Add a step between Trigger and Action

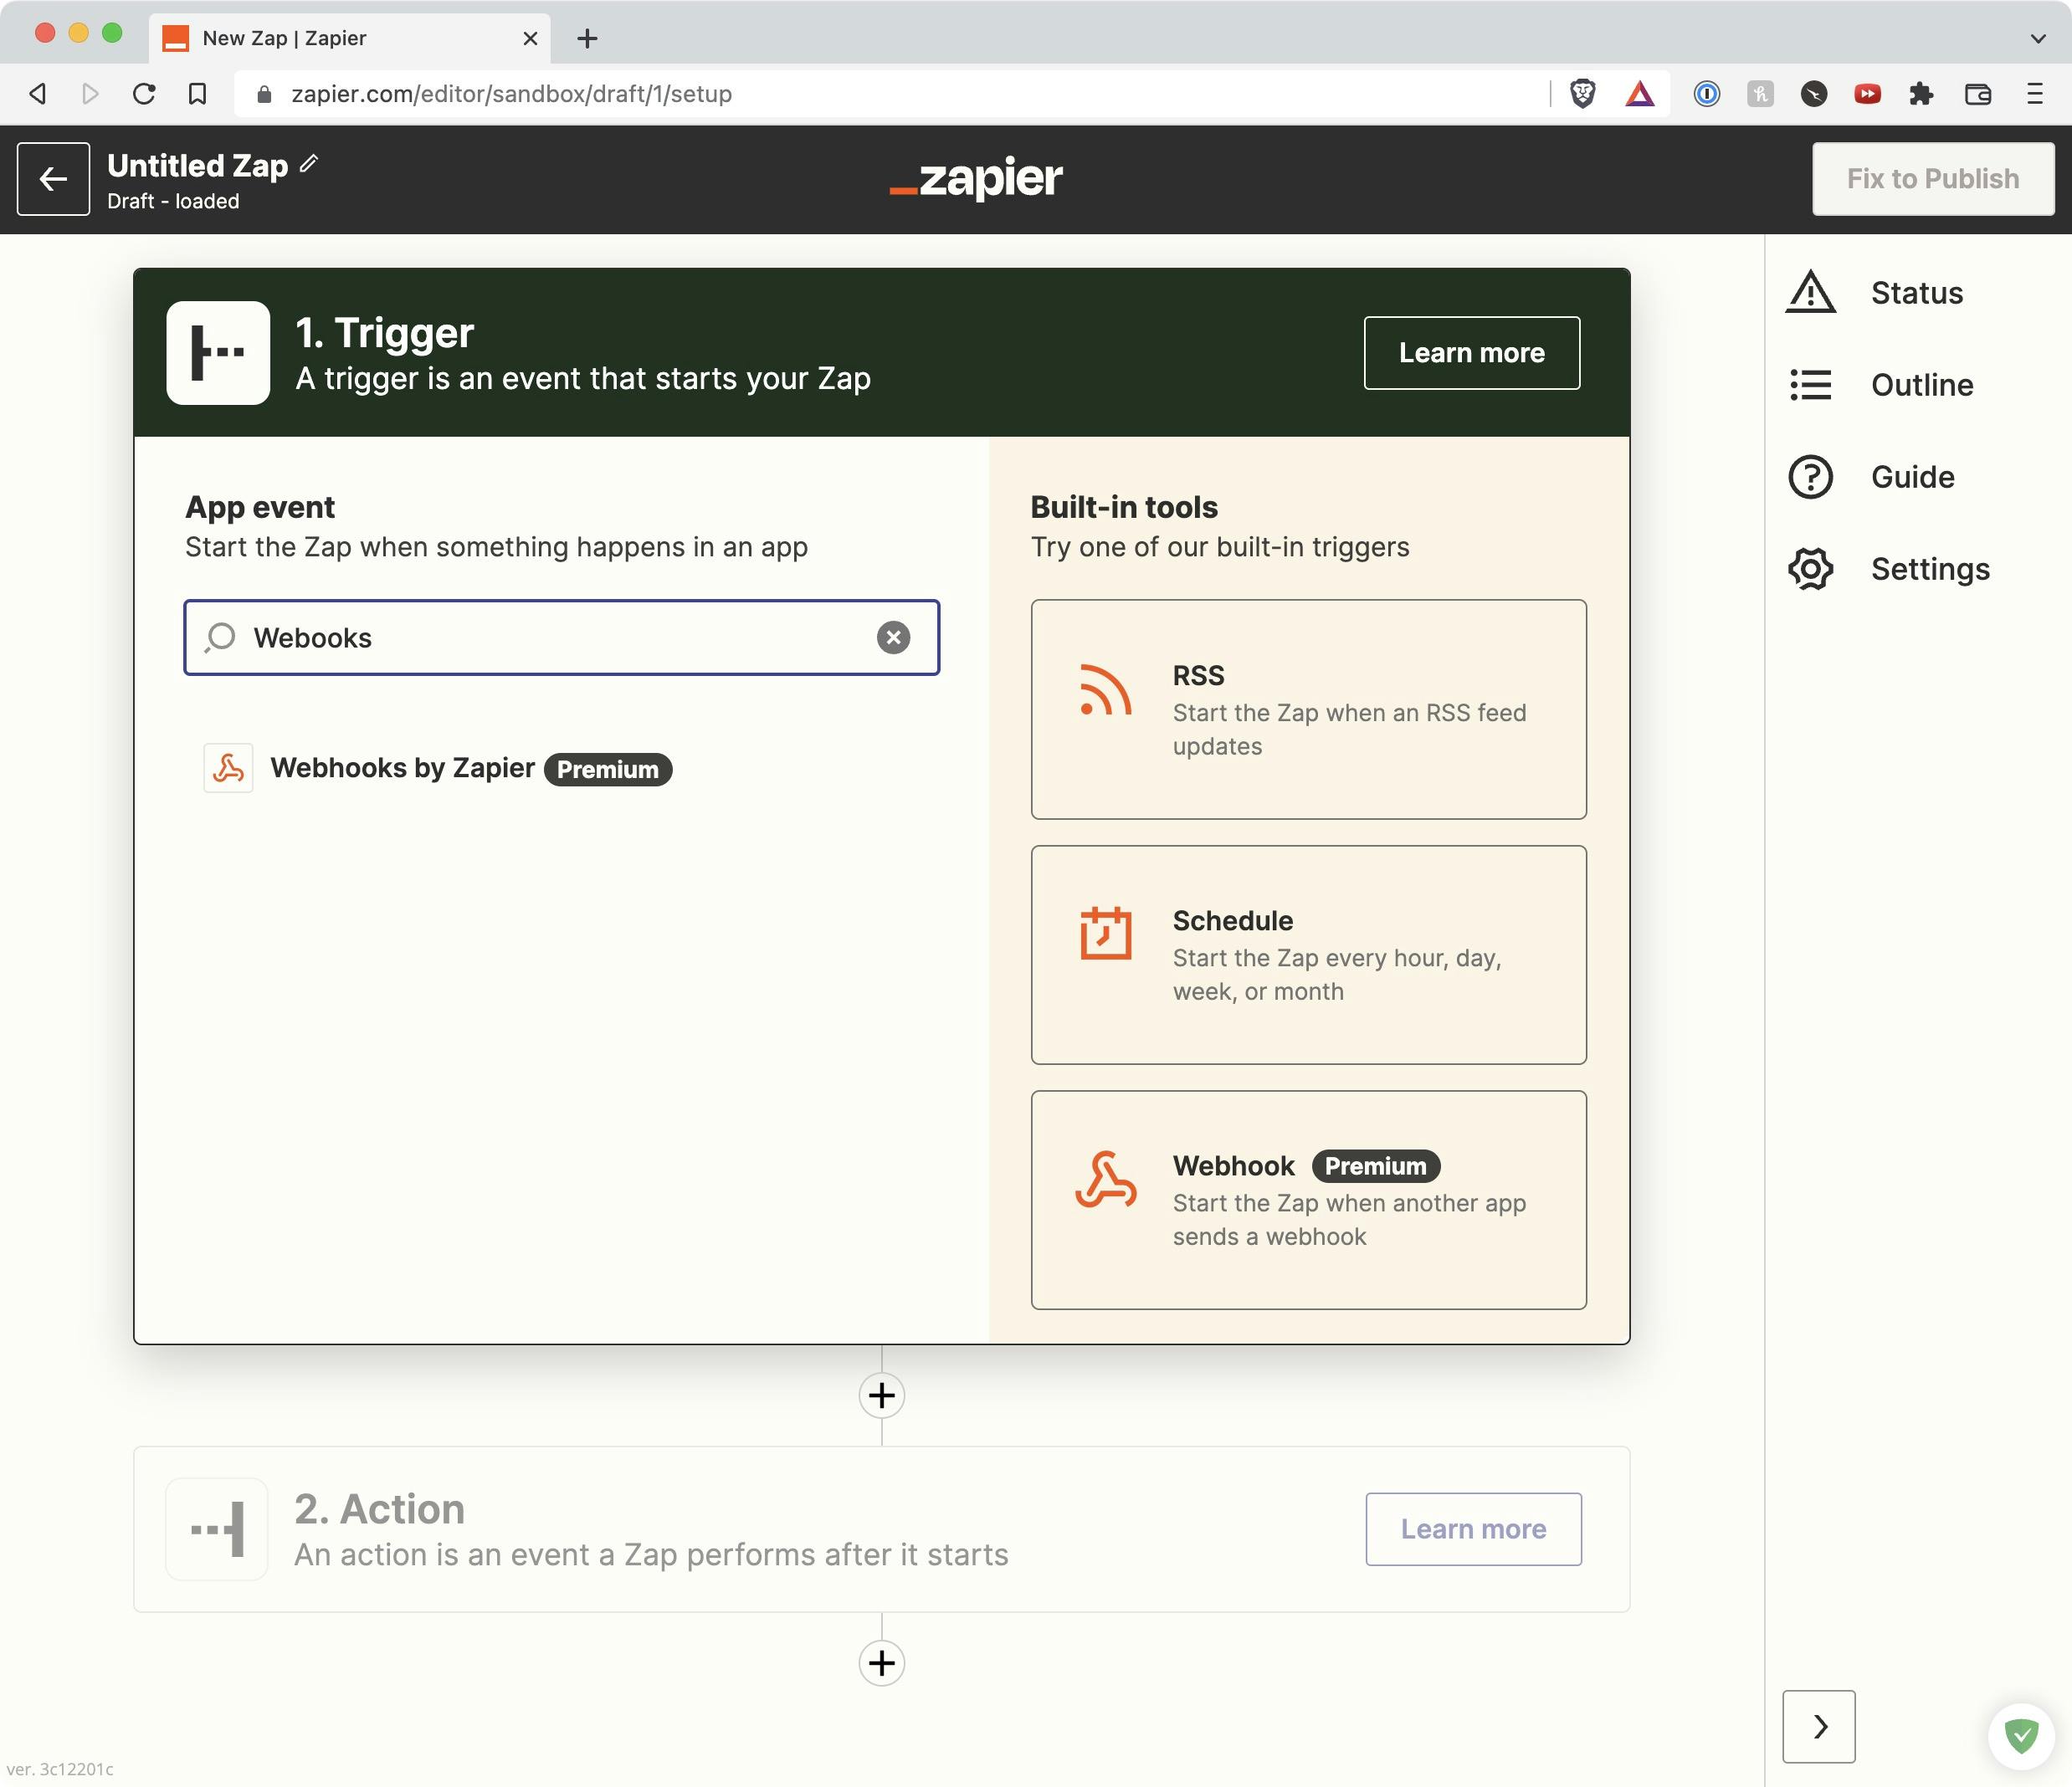click(881, 1395)
